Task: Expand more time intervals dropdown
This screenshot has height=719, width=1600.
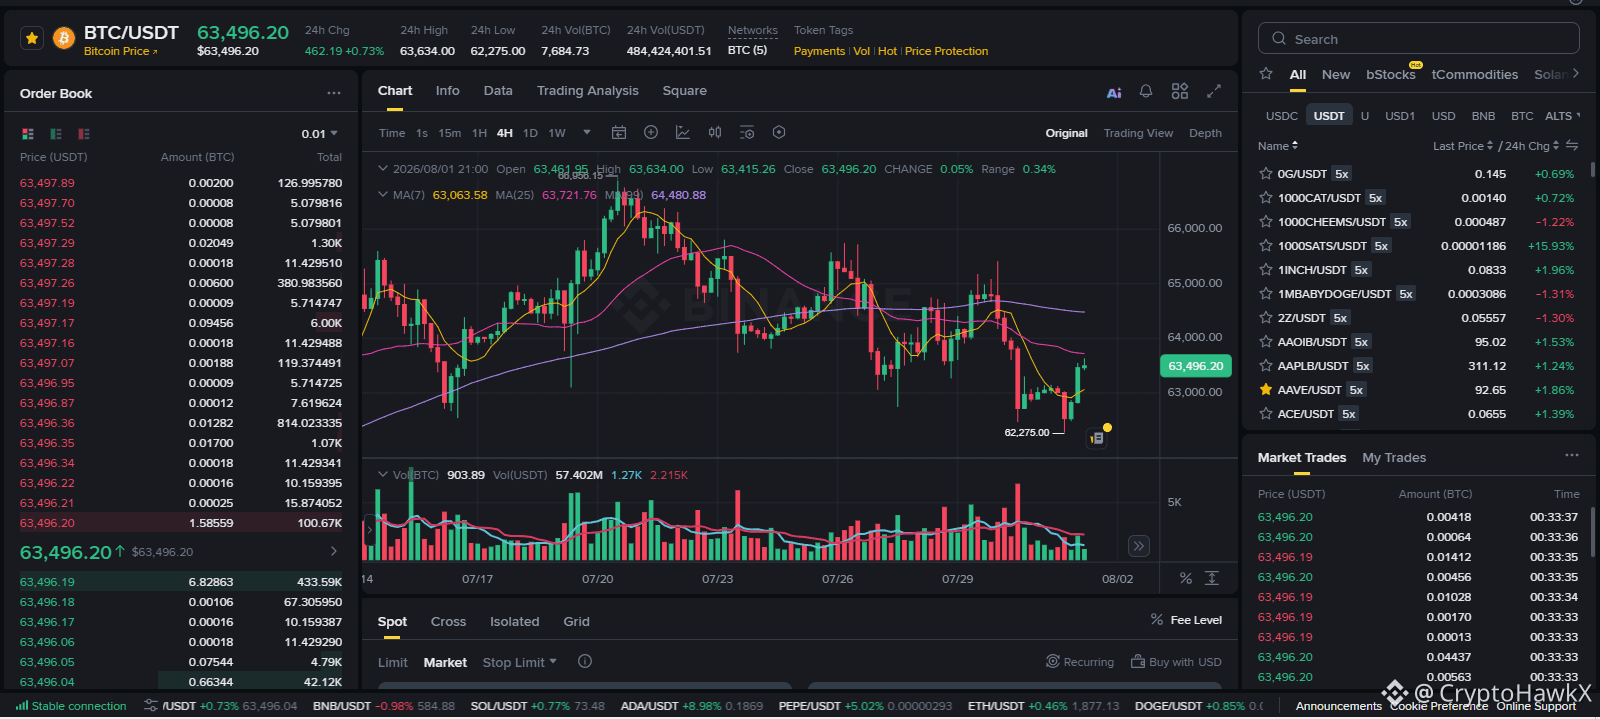Action: pyautogui.click(x=587, y=132)
